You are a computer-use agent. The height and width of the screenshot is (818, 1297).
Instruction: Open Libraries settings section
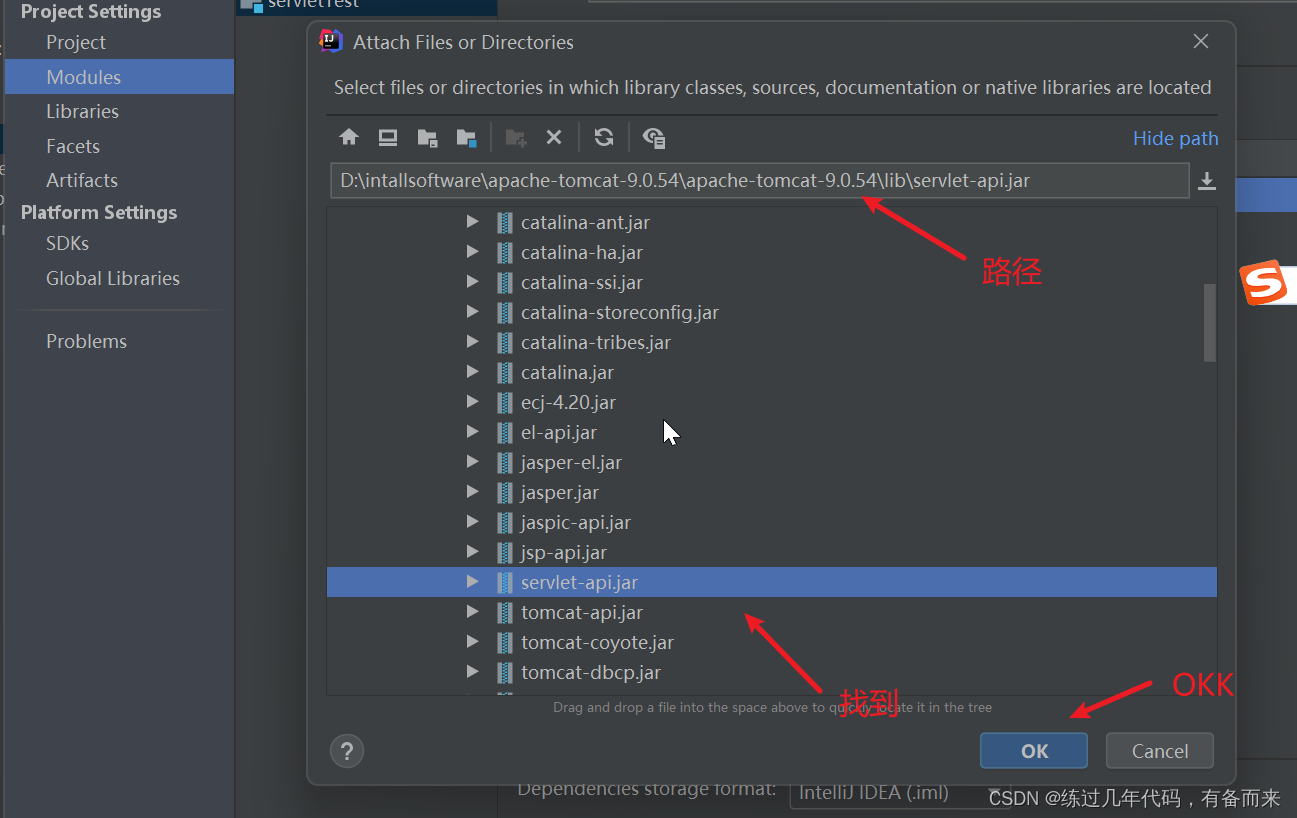[82, 111]
